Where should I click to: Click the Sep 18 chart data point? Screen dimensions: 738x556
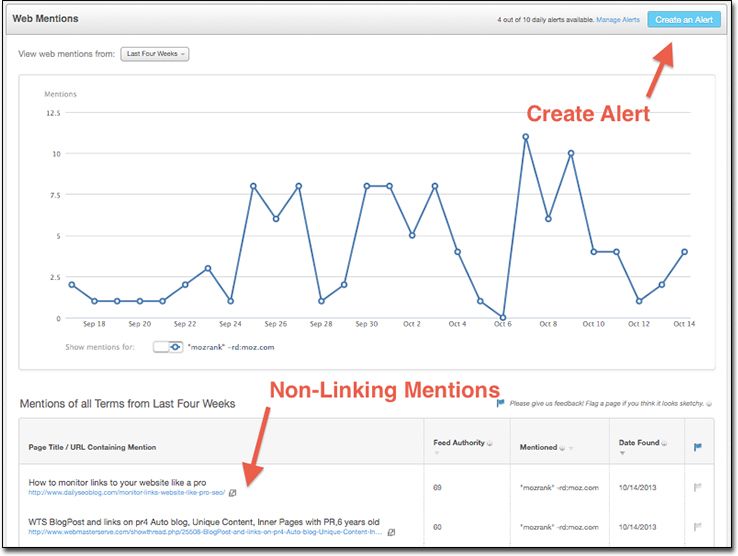tap(71, 285)
